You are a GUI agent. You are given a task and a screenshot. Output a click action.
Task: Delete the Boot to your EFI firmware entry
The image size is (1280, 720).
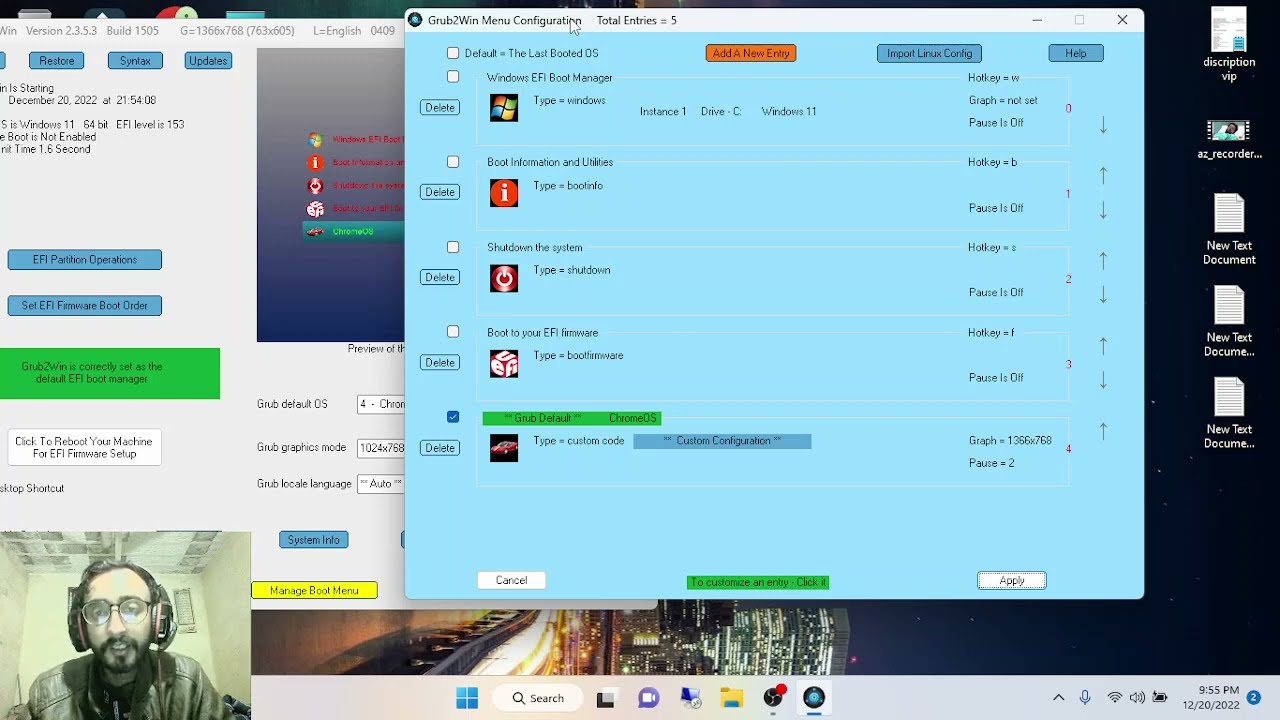click(x=440, y=362)
